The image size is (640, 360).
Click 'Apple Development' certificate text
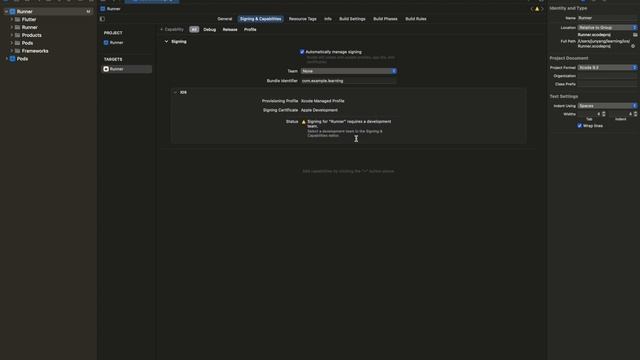[x=319, y=110]
